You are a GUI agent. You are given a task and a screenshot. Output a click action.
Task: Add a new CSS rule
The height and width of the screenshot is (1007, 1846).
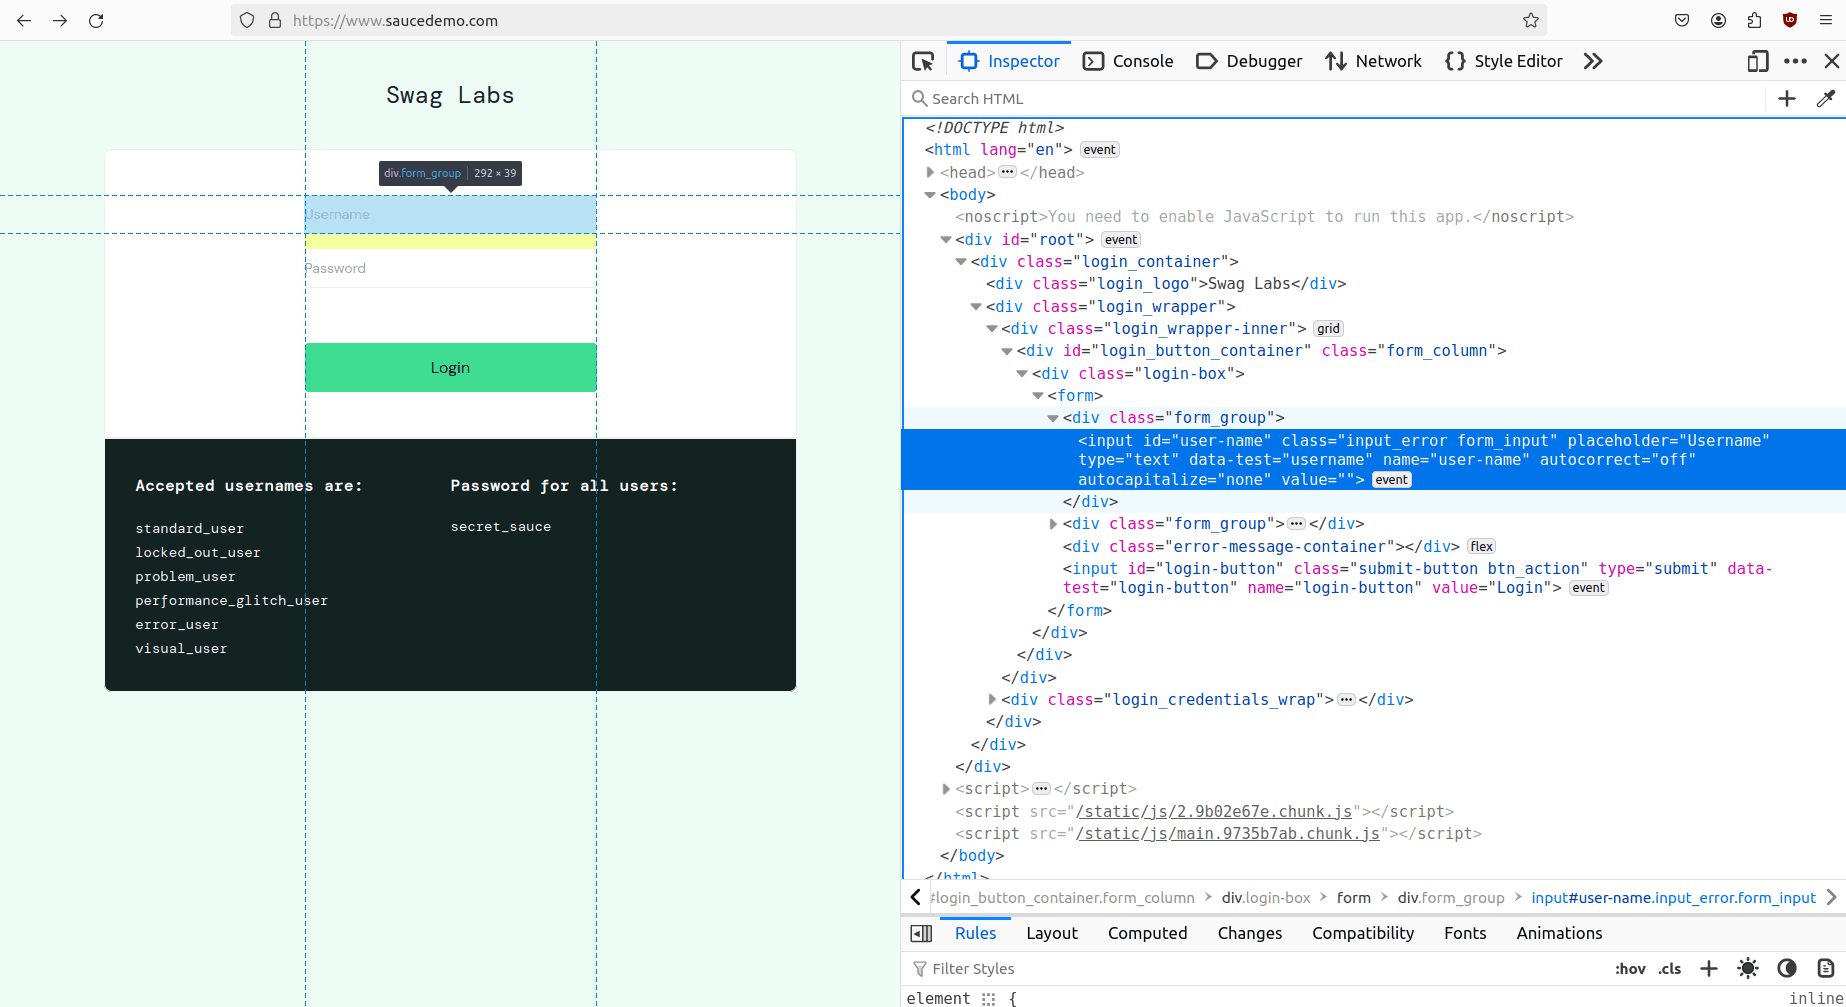point(1709,968)
